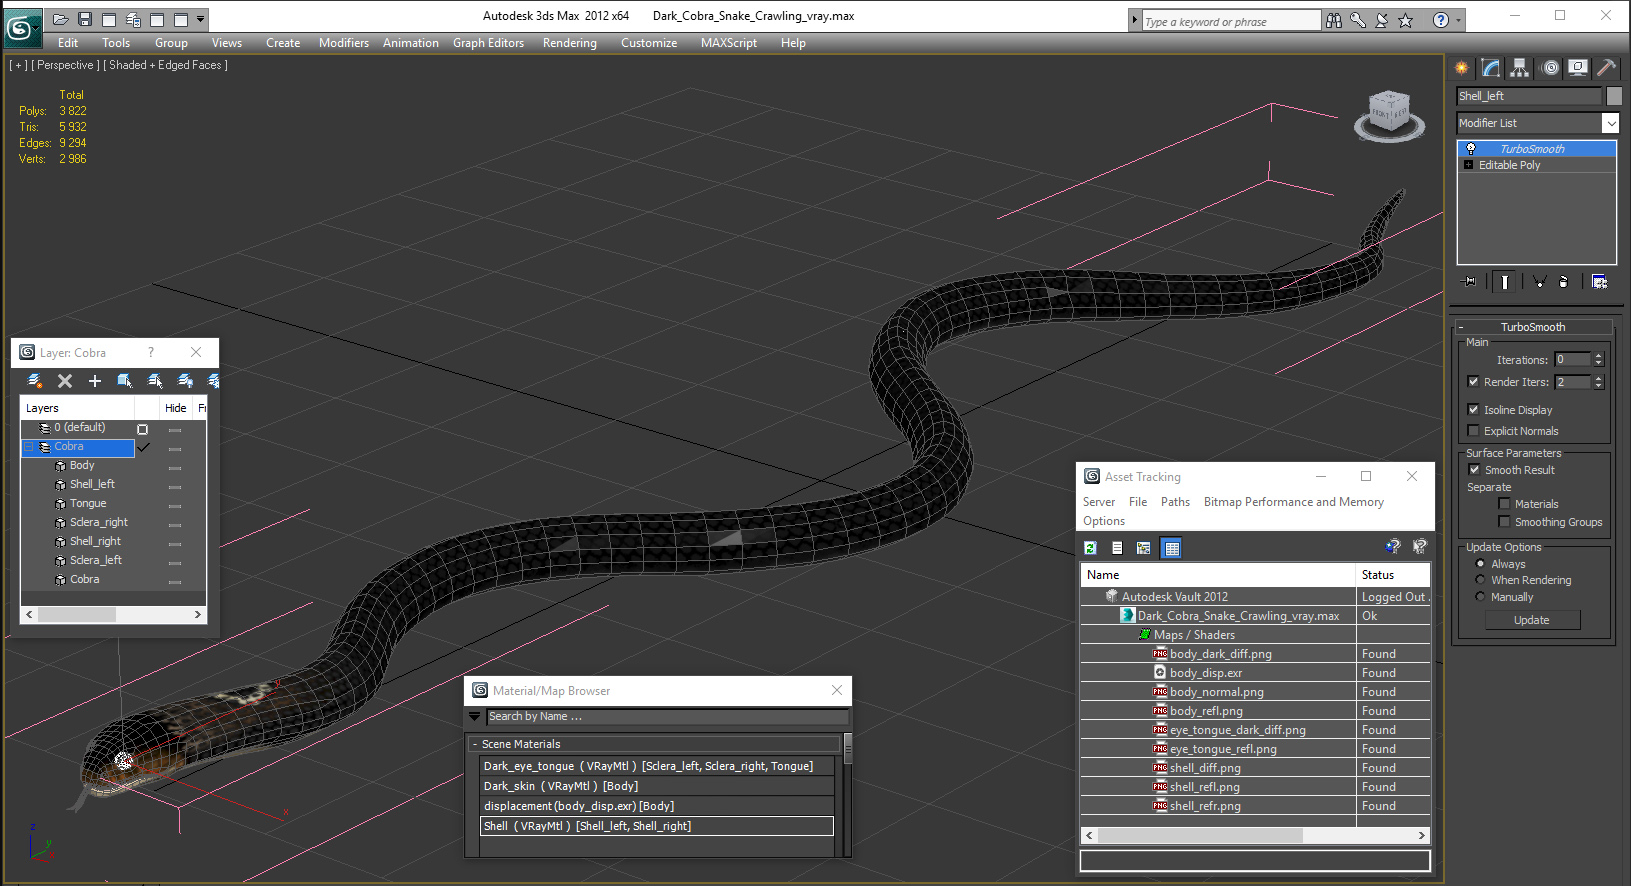Click Make Unique icon in modifier stack
The image size is (1631, 886).
(x=1539, y=282)
